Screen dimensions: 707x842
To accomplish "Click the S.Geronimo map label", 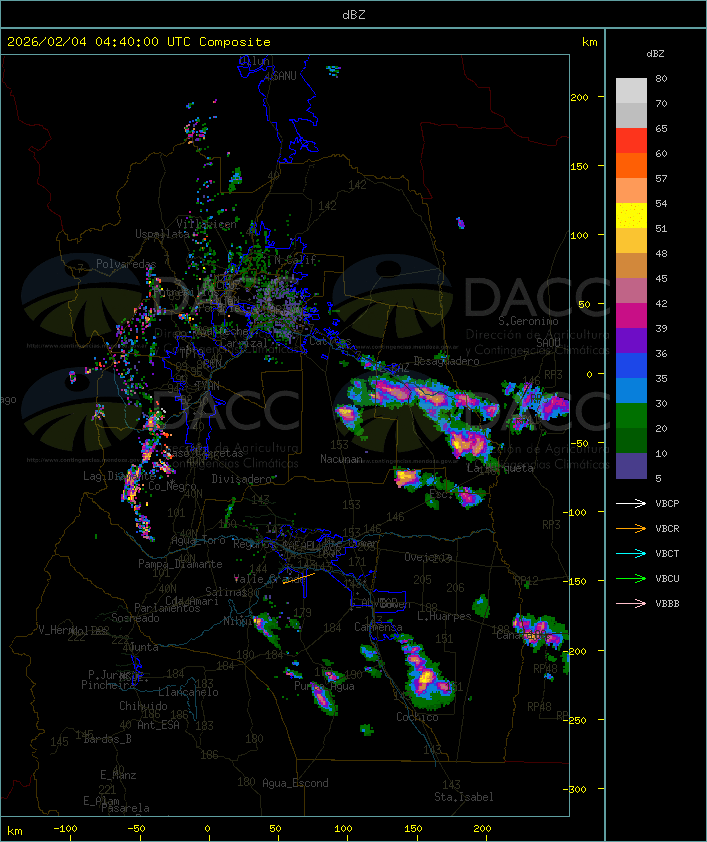I will 528,321.
